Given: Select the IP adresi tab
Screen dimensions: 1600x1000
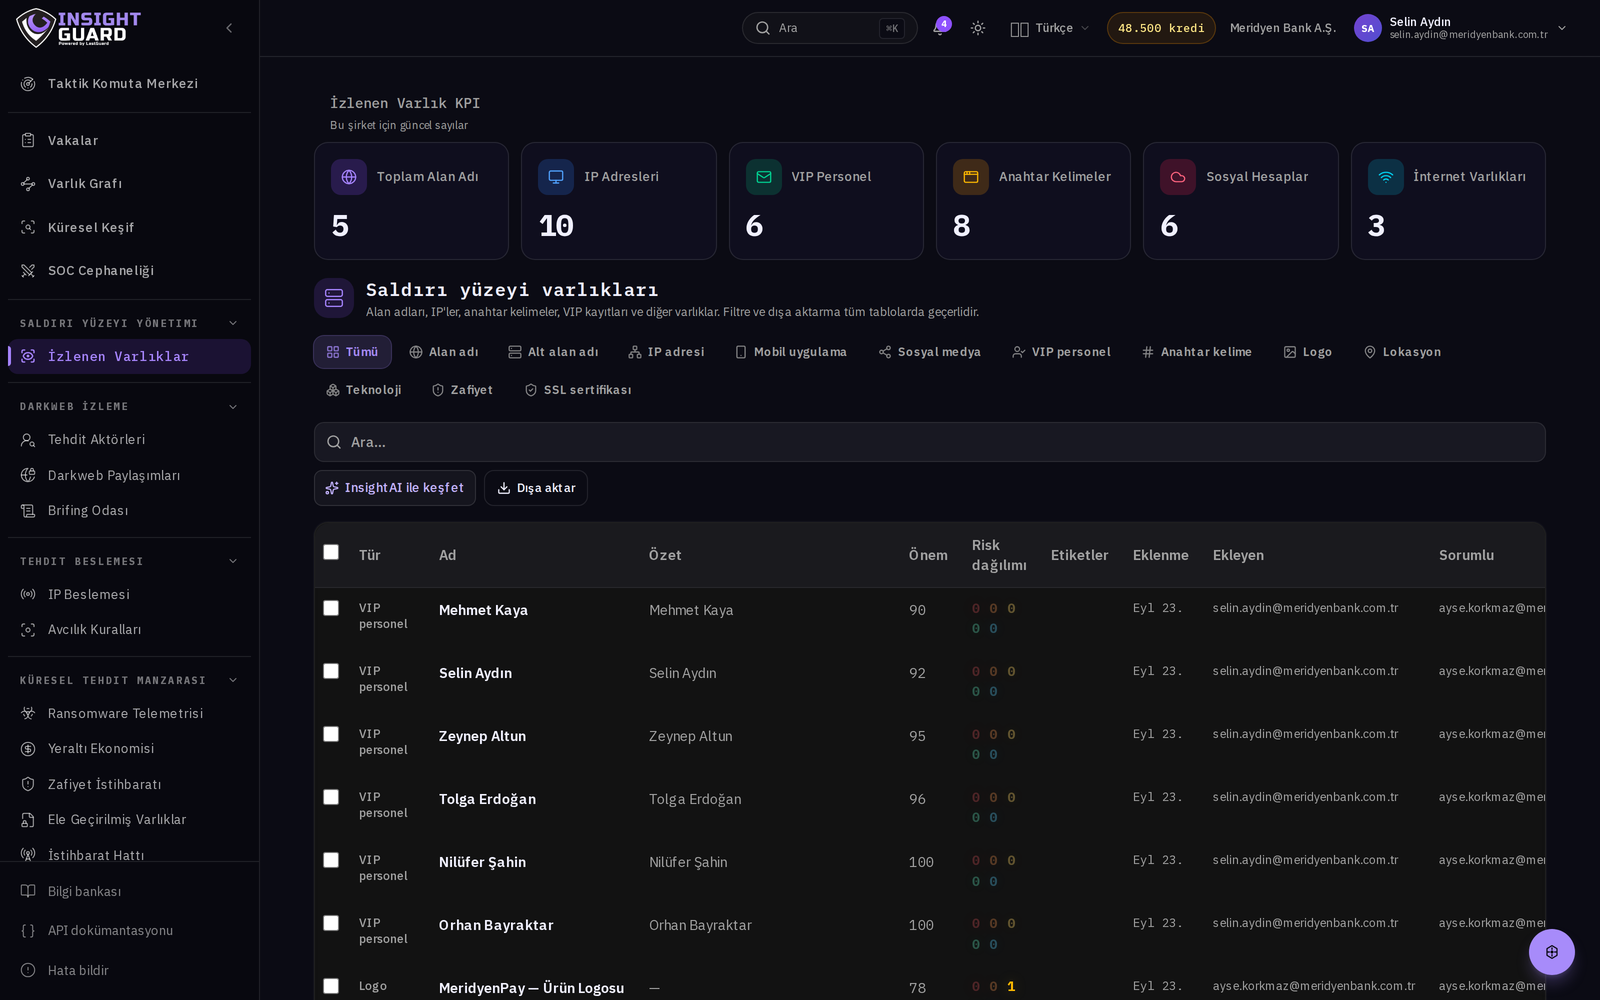Looking at the screenshot, I should pos(666,352).
